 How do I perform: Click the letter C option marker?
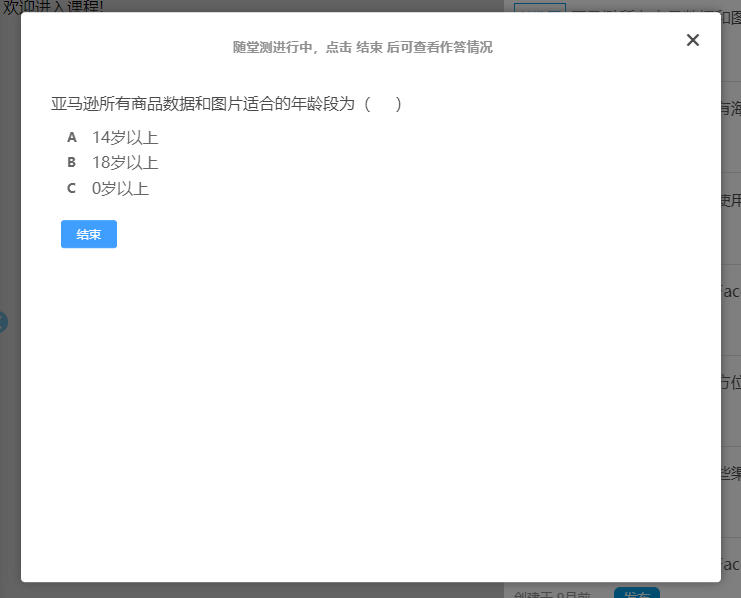tap(71, 189)
